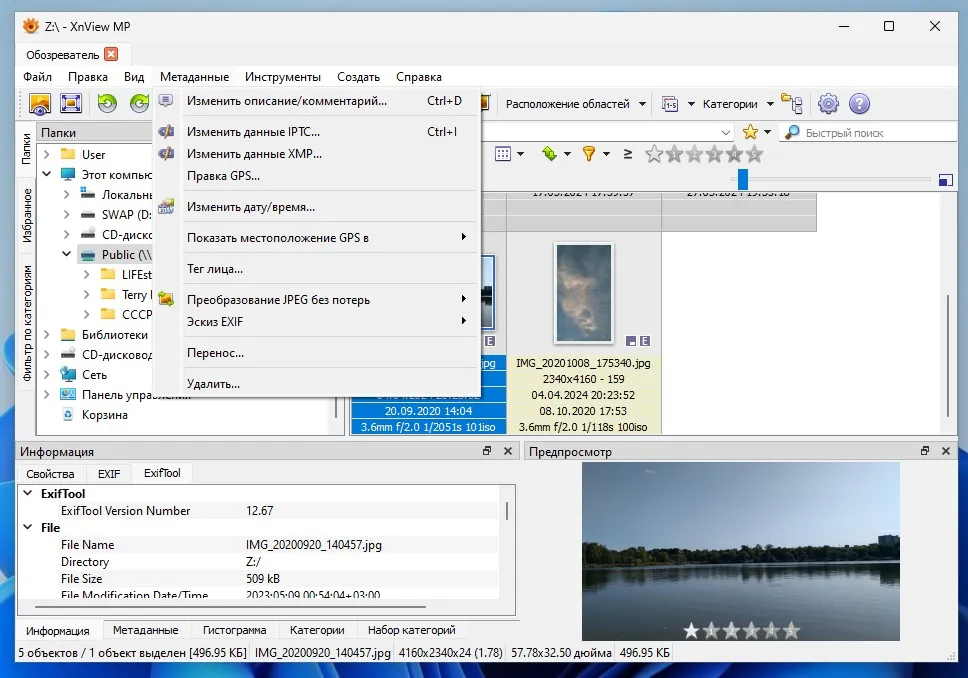This screenshot has height=678, width=968.
Task: Undock the Предпросмотр panel
Action: tap(924, 450)
